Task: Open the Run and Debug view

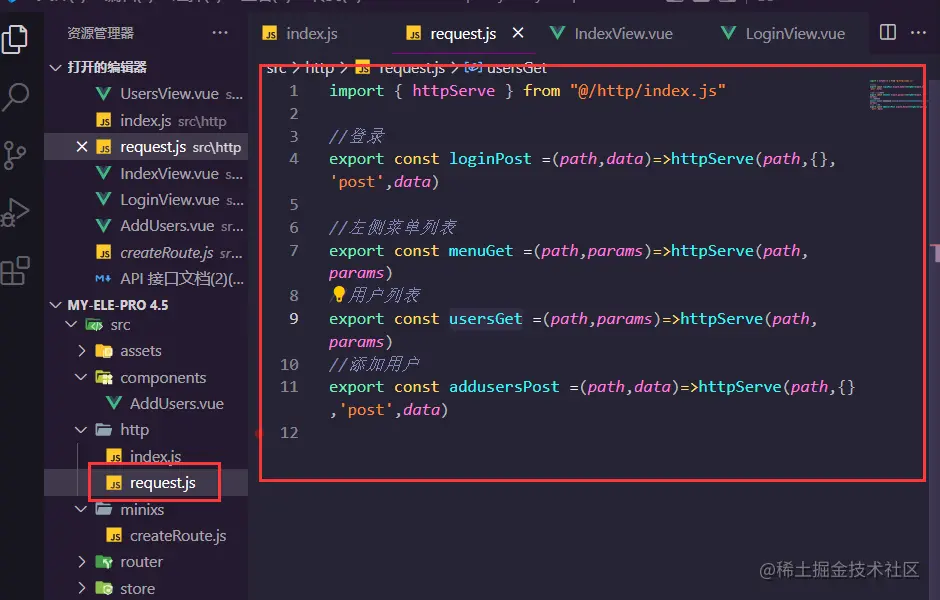Action: click(x=15, y=213)
